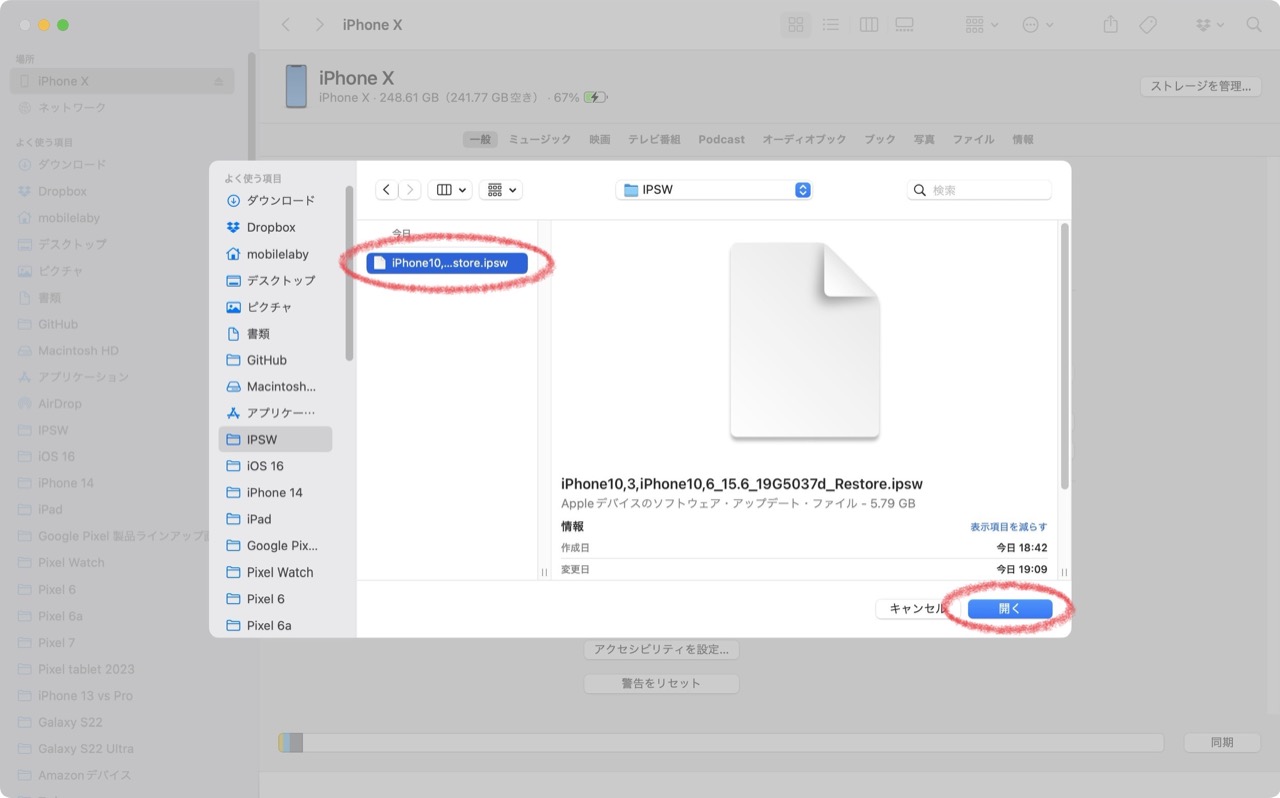
Task: Click Finder toolbar list view button
Action: (x=830, y=25)
